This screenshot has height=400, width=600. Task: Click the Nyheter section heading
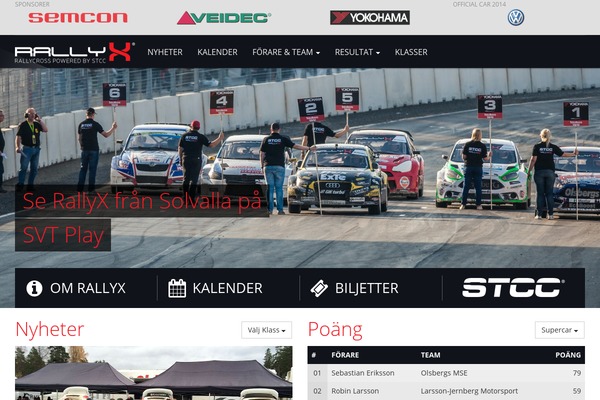[x=50, y=329]
